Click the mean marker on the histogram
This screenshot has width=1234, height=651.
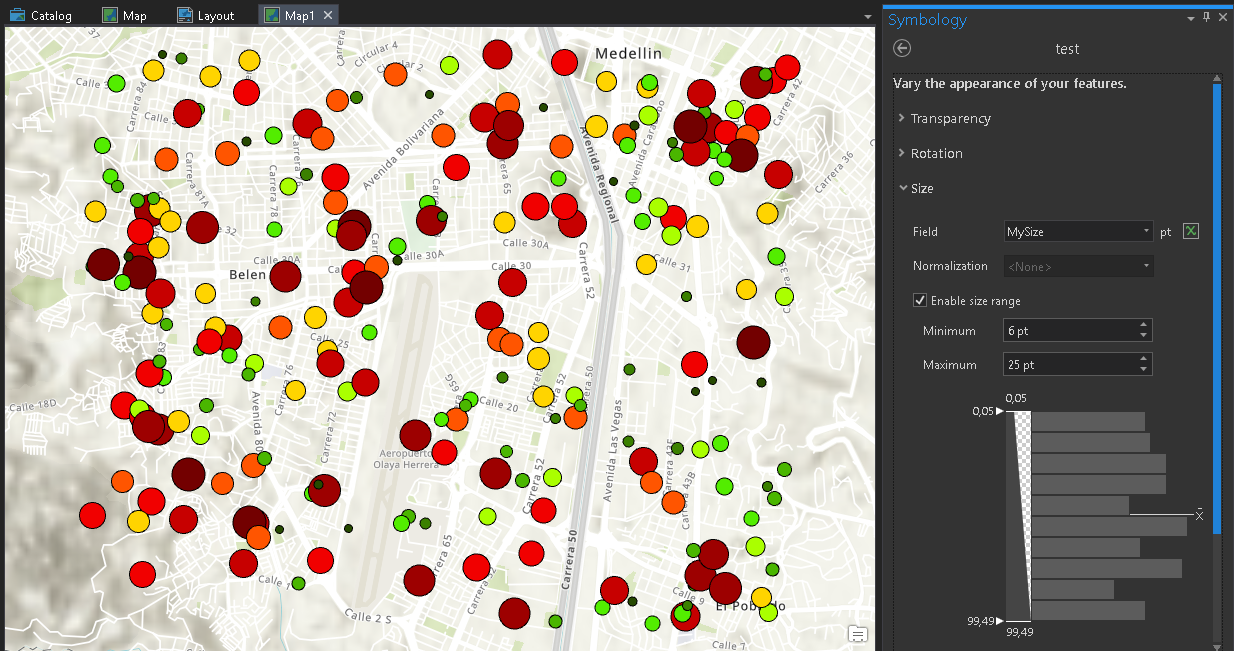pyautogui.click(x=1199, y=514)
